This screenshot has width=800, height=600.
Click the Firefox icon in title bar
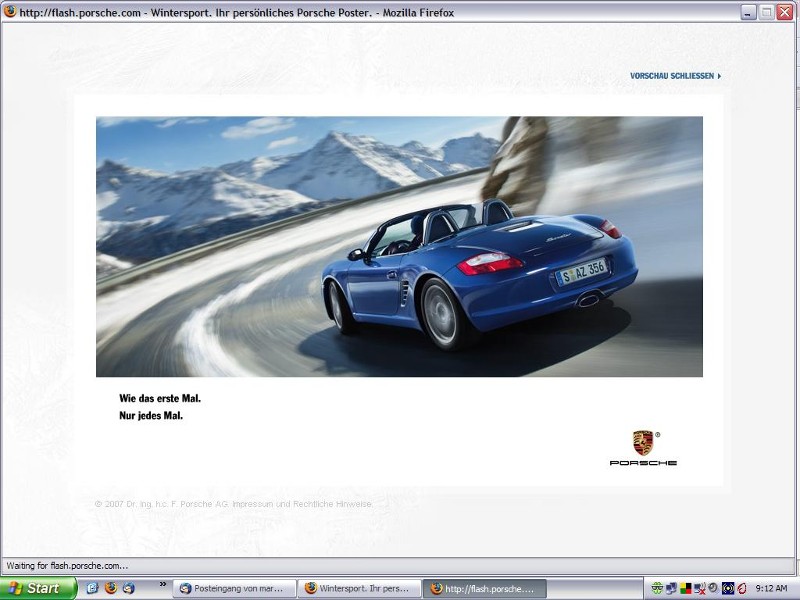pyautogui.click(x=10, y=12)
